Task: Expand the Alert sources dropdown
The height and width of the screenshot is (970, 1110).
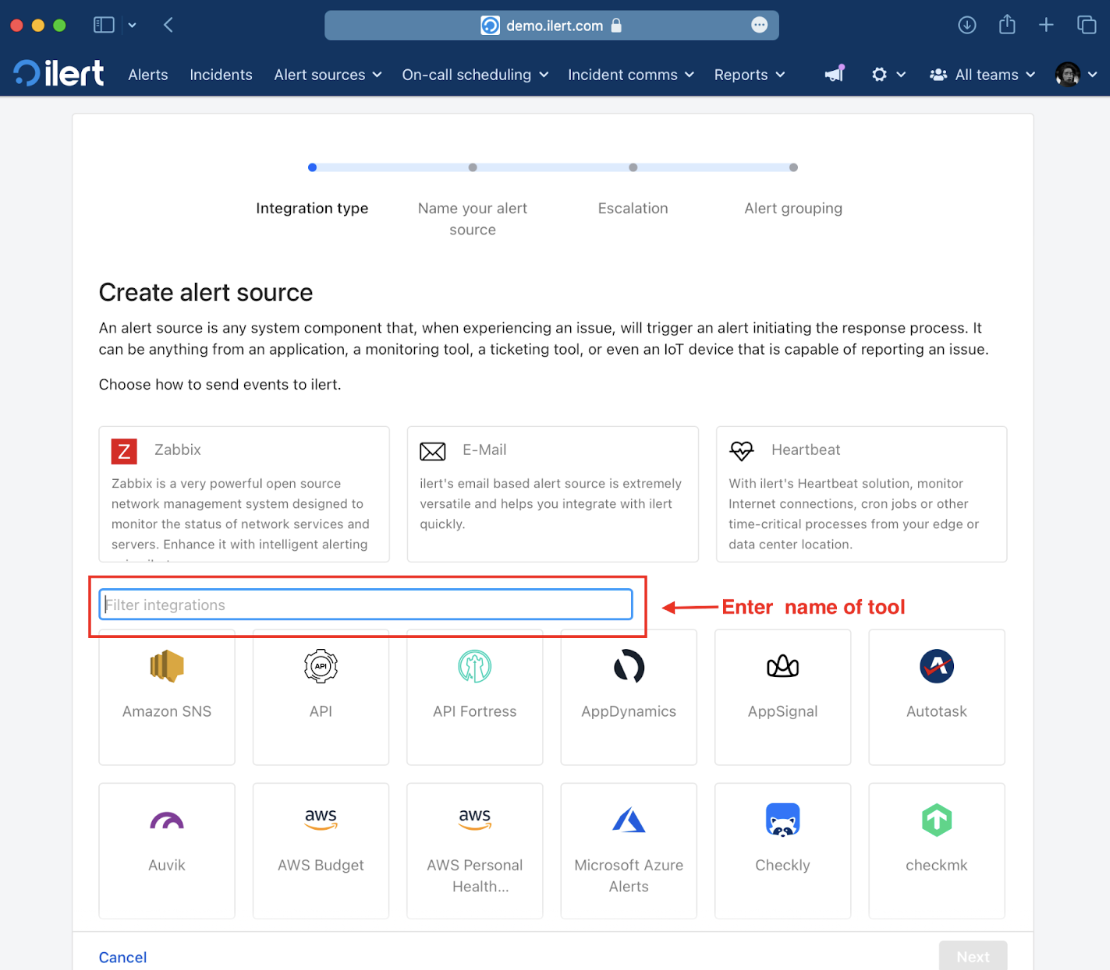Action: pos(328,74)
